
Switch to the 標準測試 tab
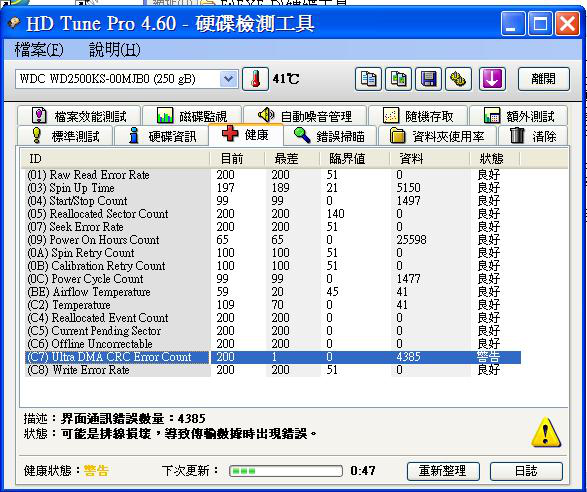click(65, 136)
